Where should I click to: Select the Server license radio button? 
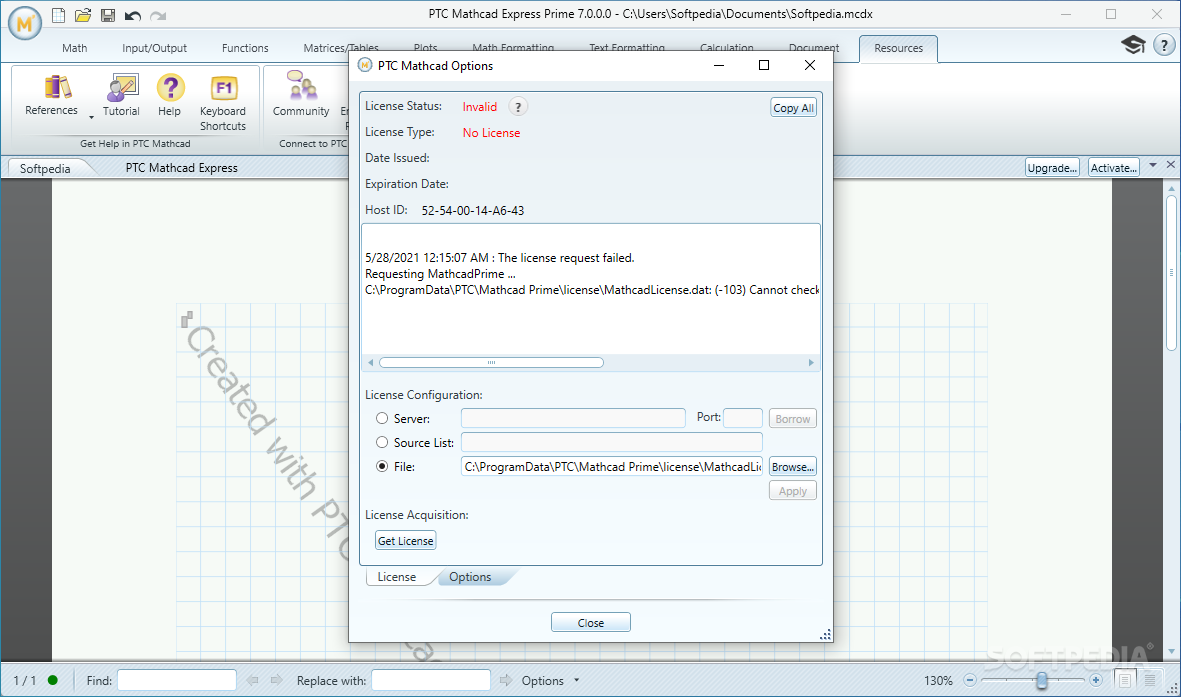382,418
